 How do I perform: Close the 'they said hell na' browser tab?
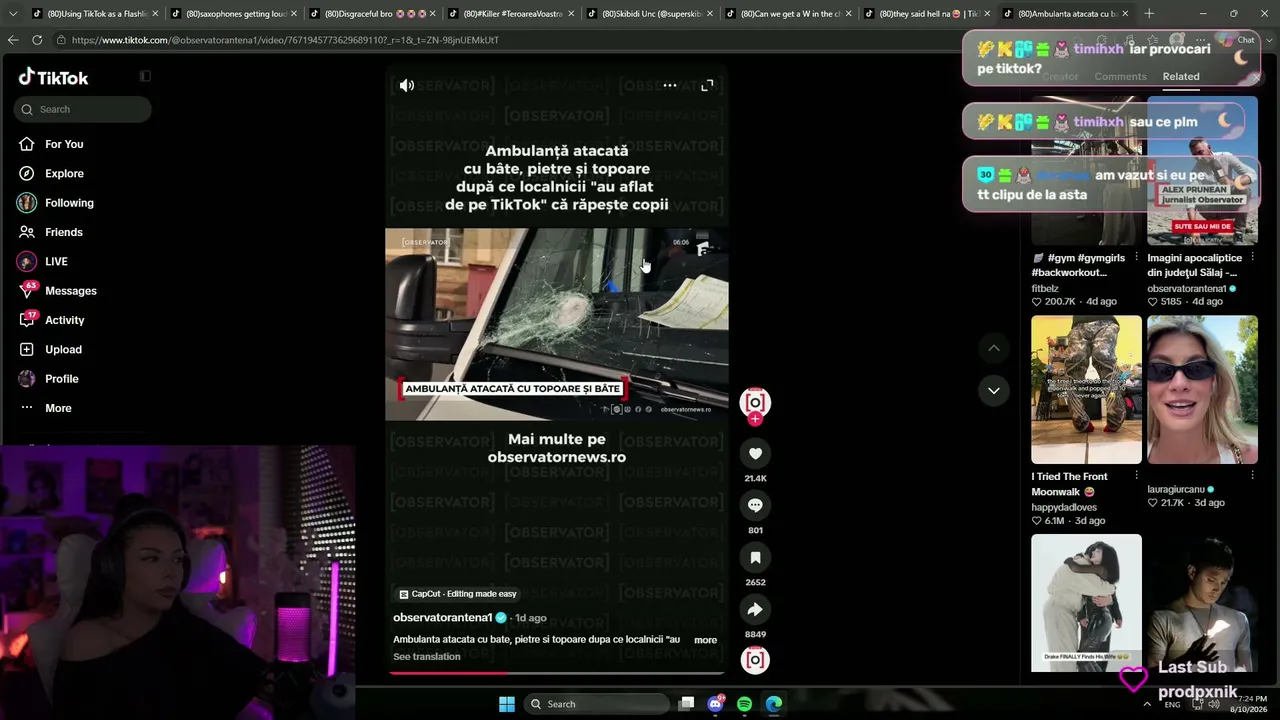click(x=987, y=14)
